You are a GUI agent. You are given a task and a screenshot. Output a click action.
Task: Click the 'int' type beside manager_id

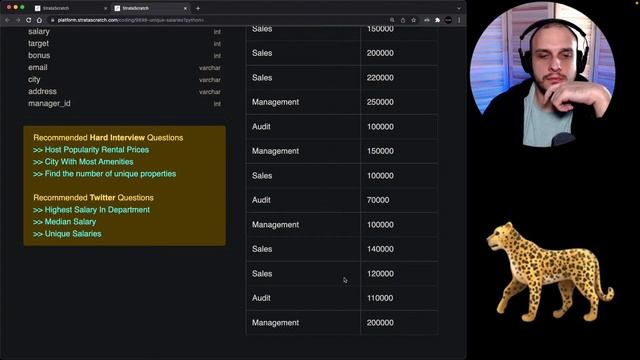217,104
